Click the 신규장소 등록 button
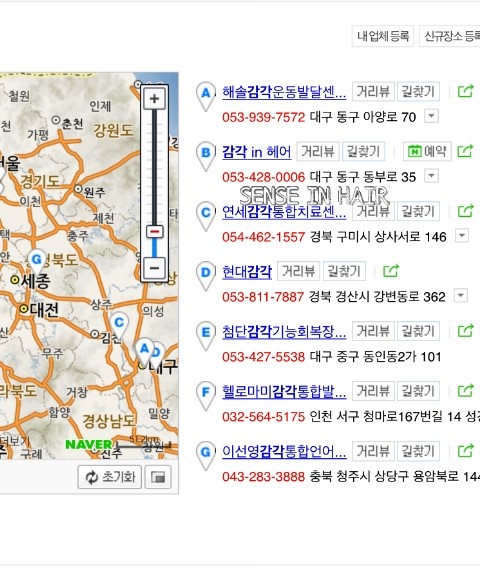480x569 pixels. [450, 36]
